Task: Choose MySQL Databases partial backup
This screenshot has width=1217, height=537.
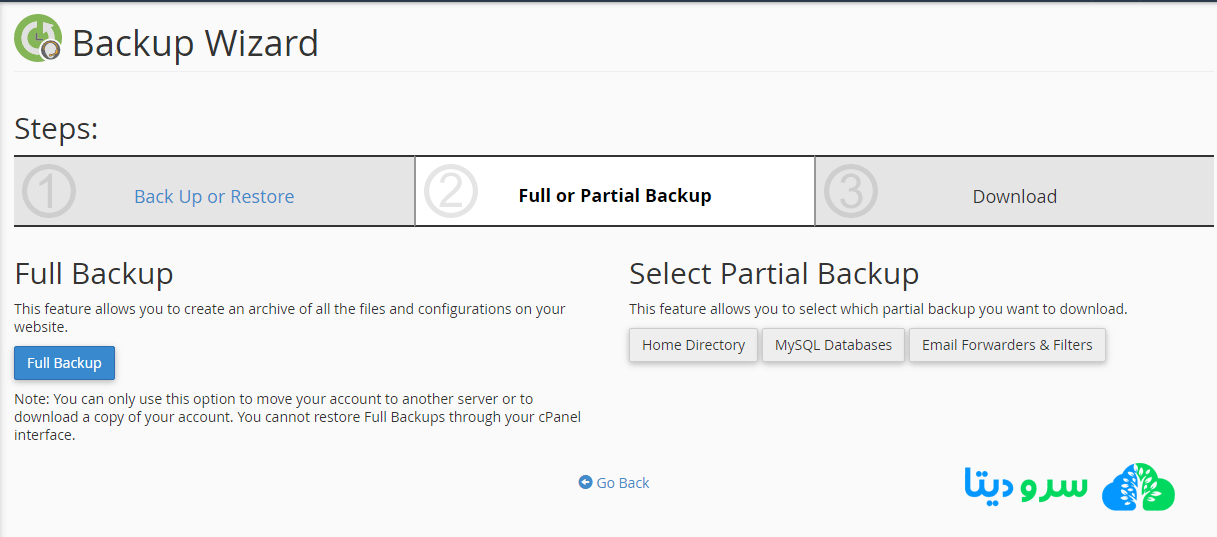Action: [833, 345]
